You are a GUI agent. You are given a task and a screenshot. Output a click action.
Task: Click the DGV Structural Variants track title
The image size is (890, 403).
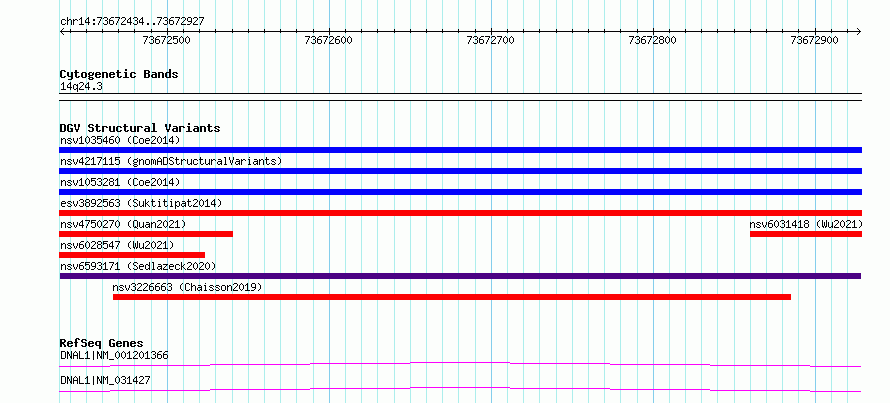[x=140, y=128]
